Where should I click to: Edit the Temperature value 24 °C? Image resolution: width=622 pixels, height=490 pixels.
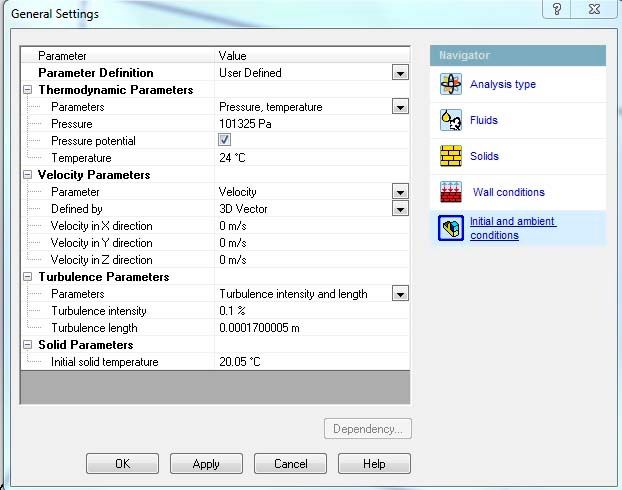tap(312, 158)
